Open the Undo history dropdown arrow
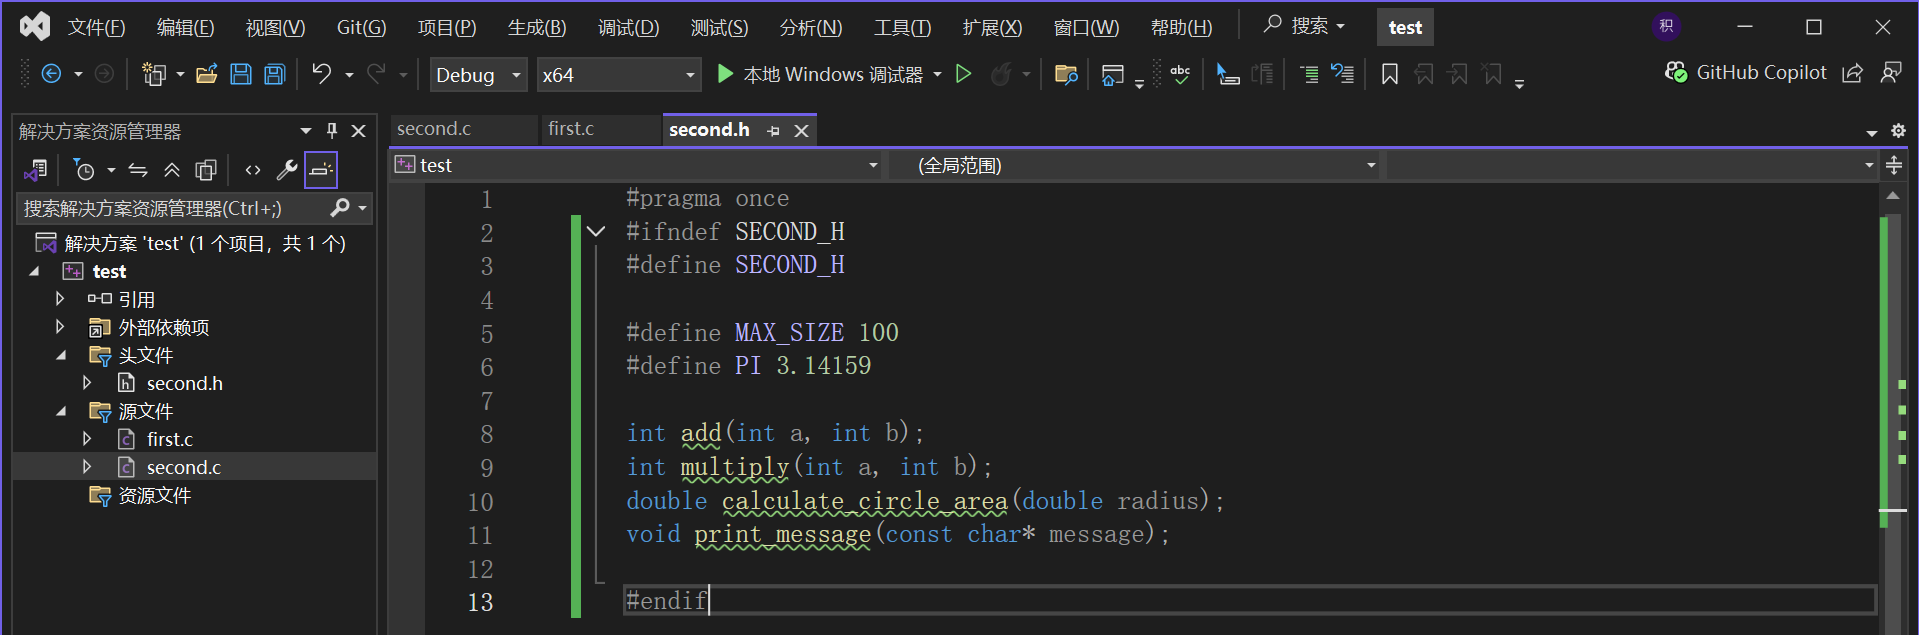Image resolution: width=1919 pixels, height=635 pixels. pos(349,75)
